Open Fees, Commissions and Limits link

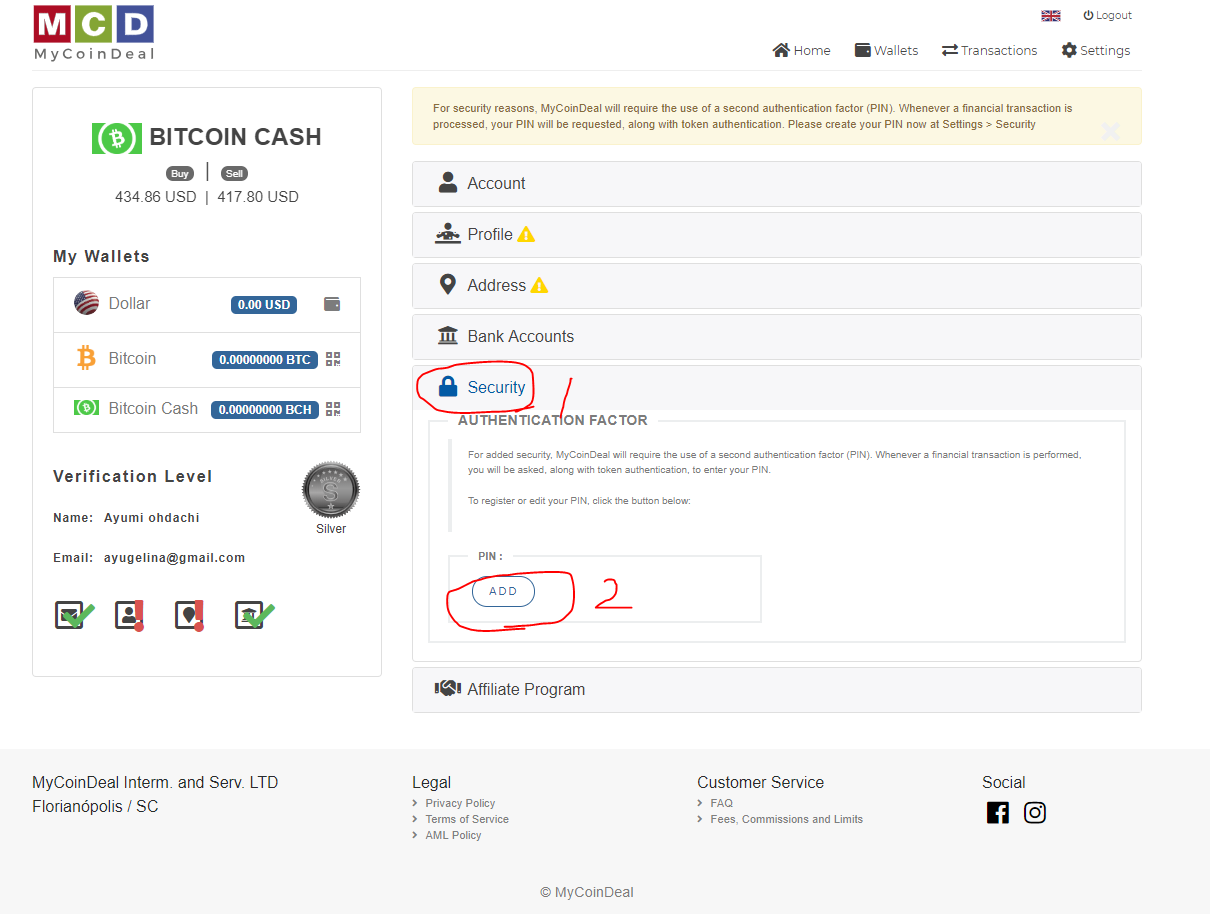(x=786, y=819)
